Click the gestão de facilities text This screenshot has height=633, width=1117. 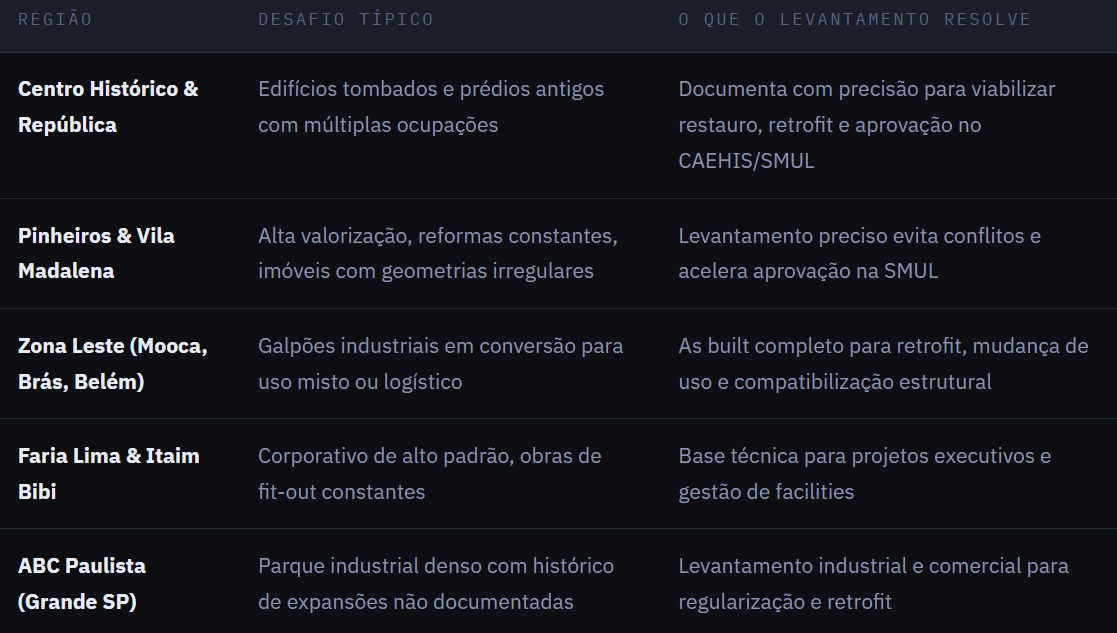click(x=766, y=491)
